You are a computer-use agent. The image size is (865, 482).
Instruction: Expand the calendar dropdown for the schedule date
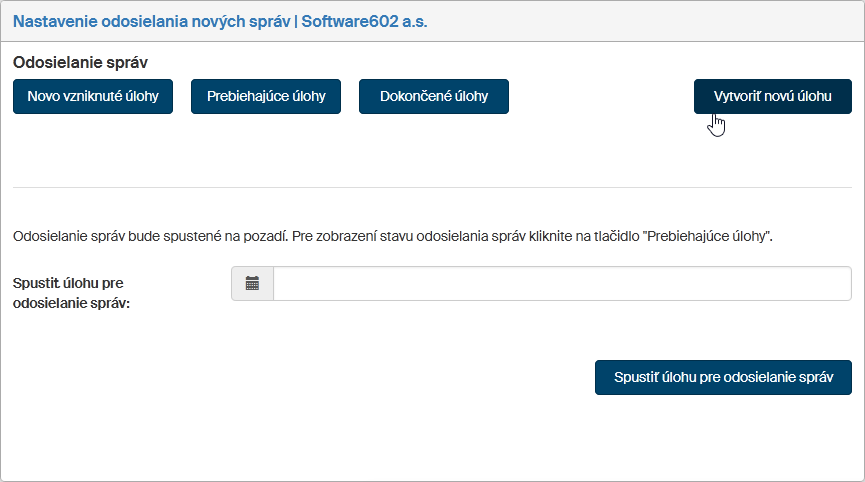[x=252, y=284]
